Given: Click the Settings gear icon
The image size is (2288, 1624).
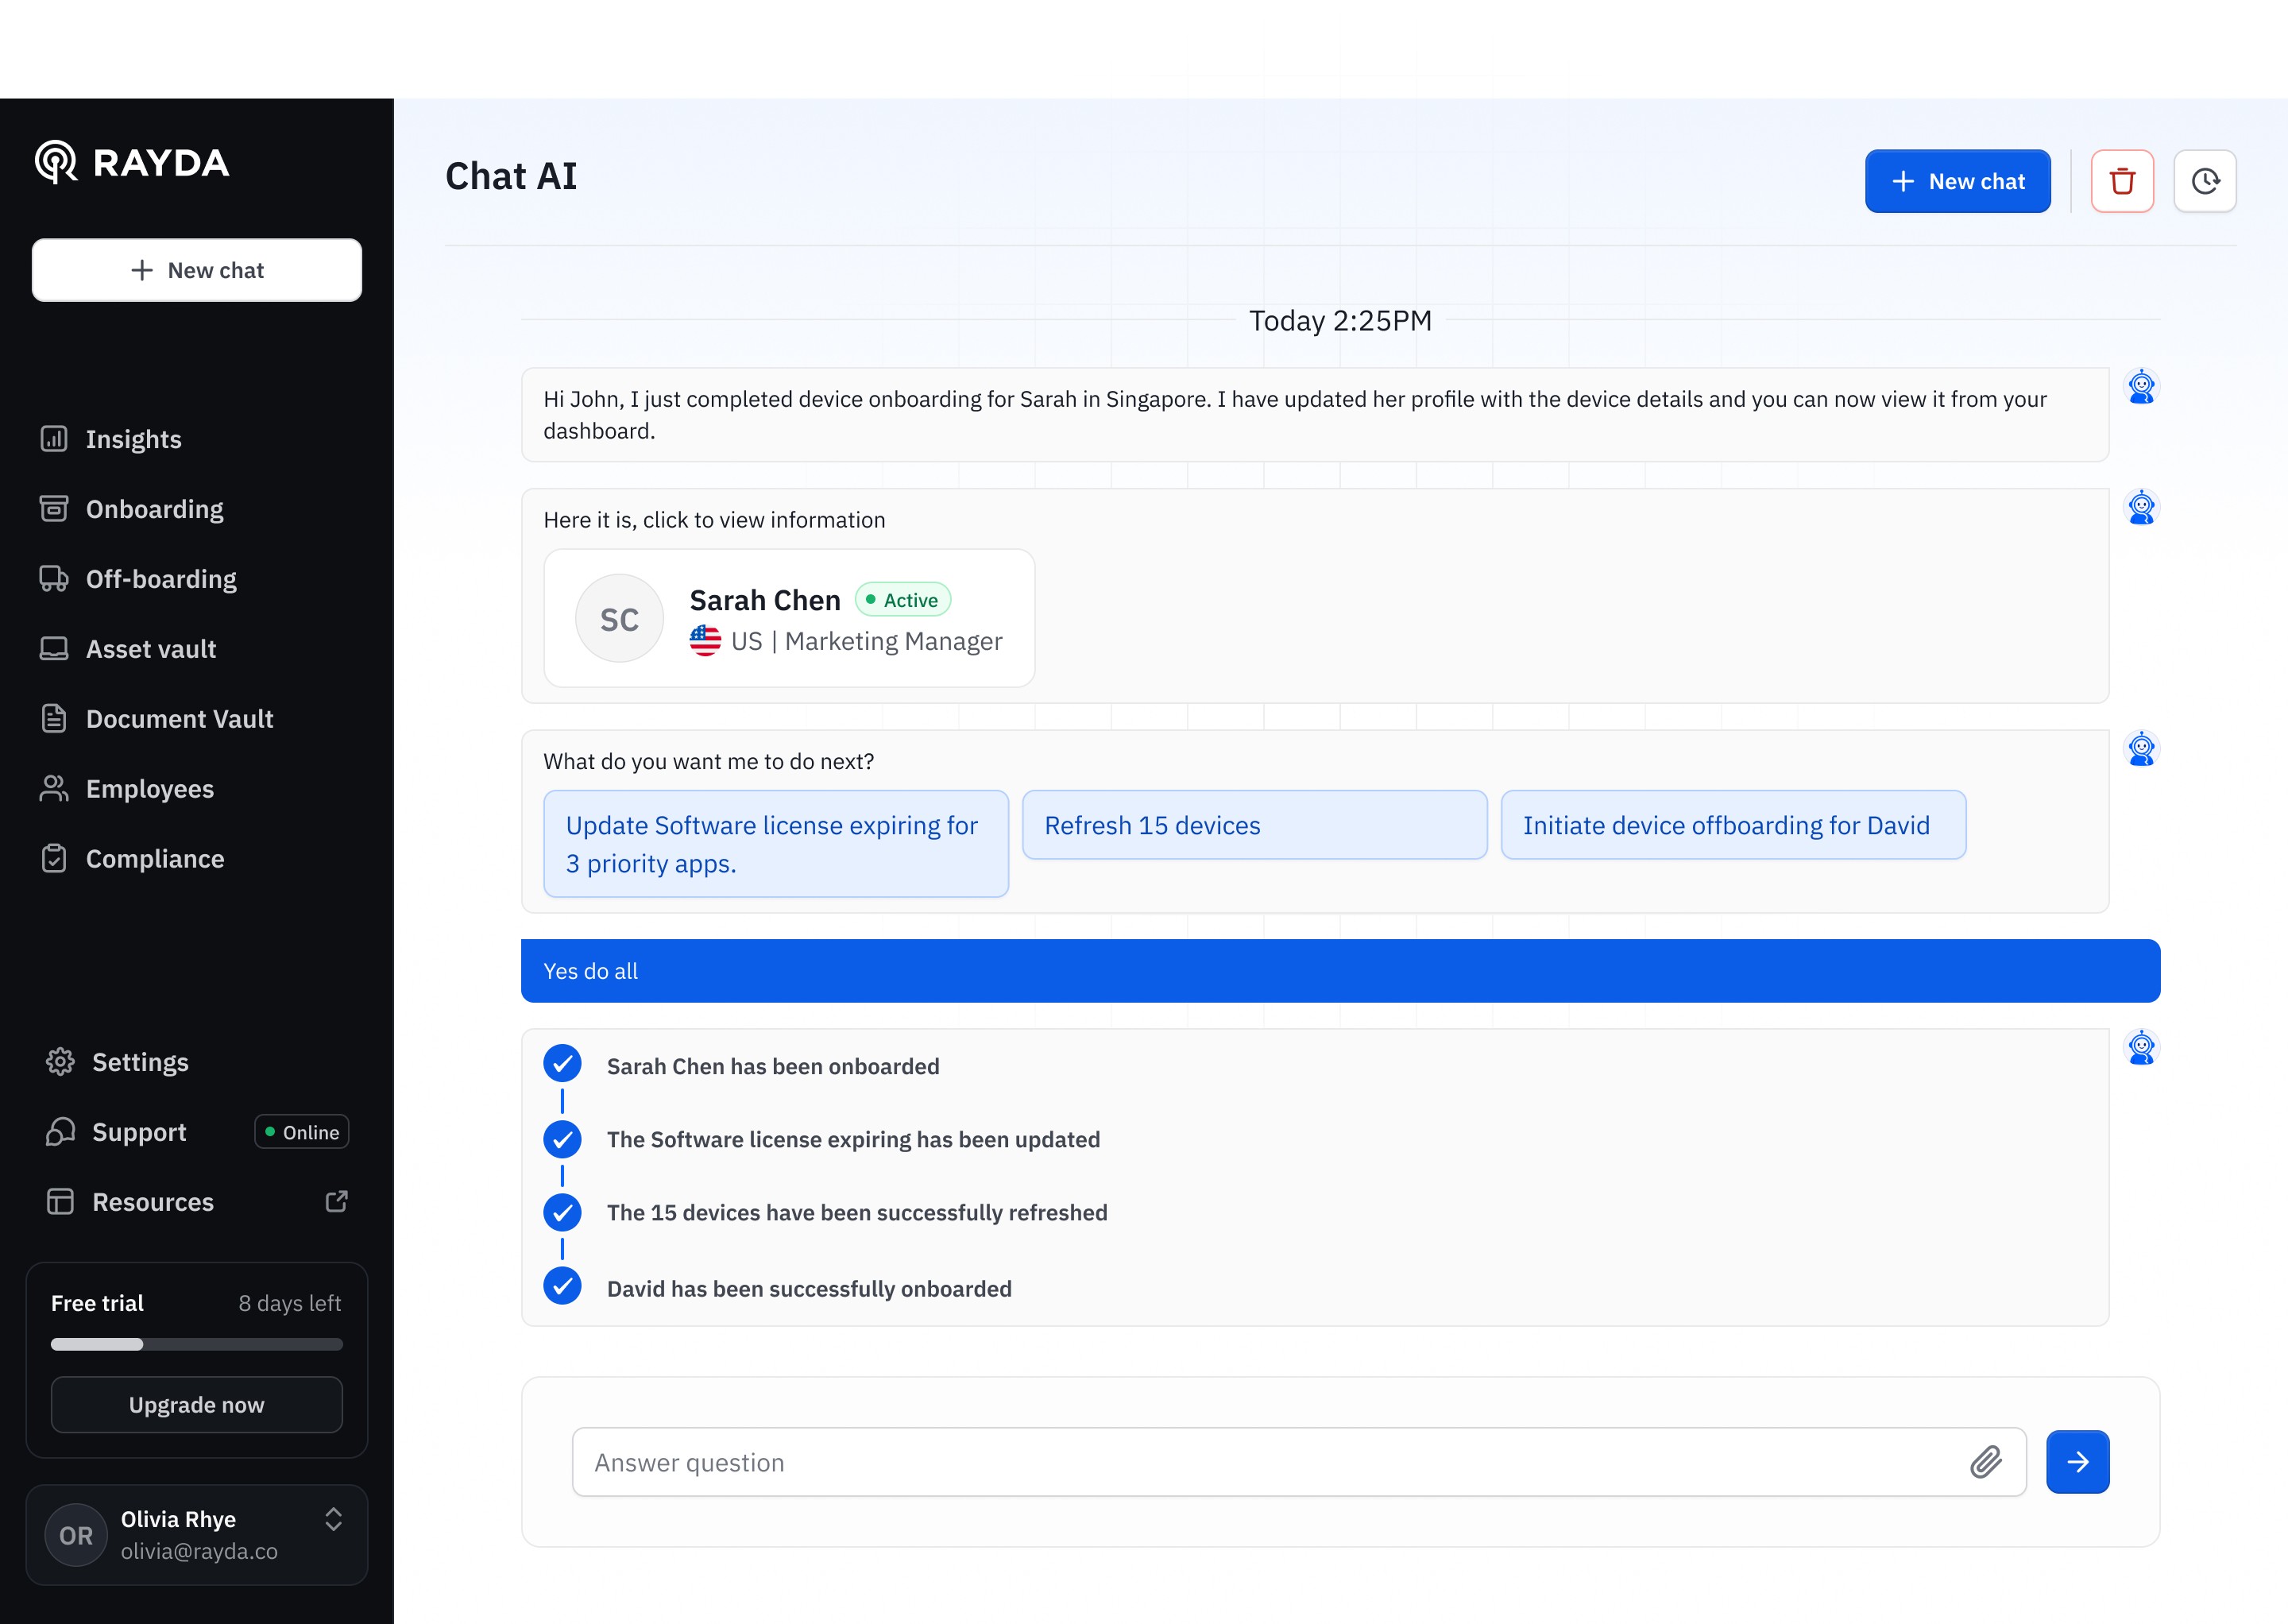Looking at the screenshot, I should [x=60, y=1062].
